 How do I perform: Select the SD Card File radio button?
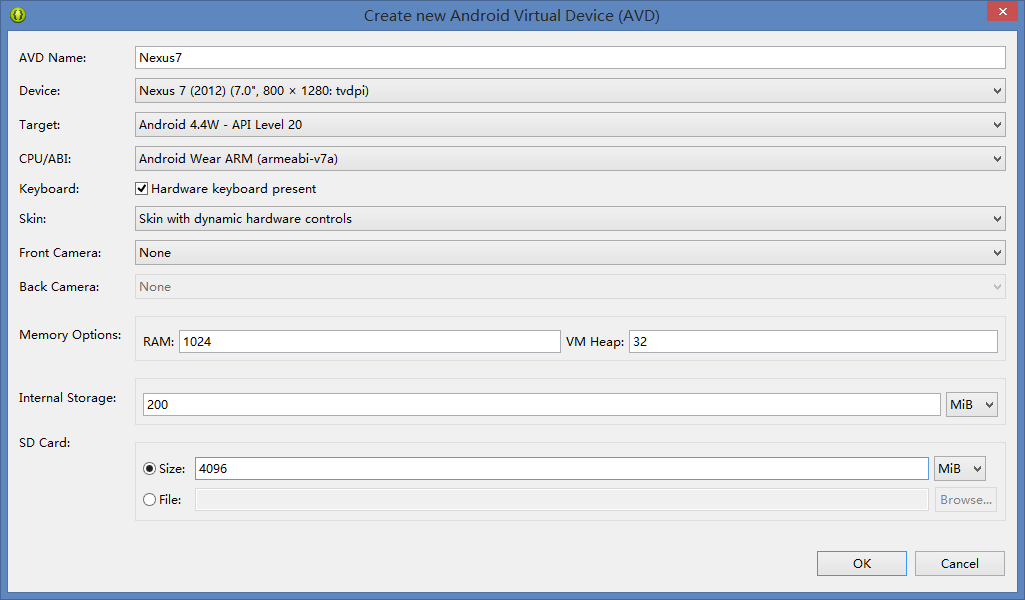pyautogui.click(x=149, y=499)
